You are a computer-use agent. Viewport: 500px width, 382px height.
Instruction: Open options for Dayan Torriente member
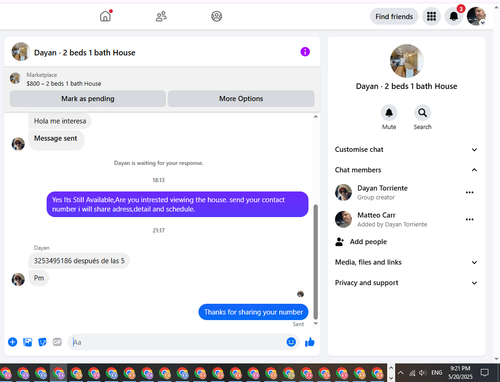470,192
